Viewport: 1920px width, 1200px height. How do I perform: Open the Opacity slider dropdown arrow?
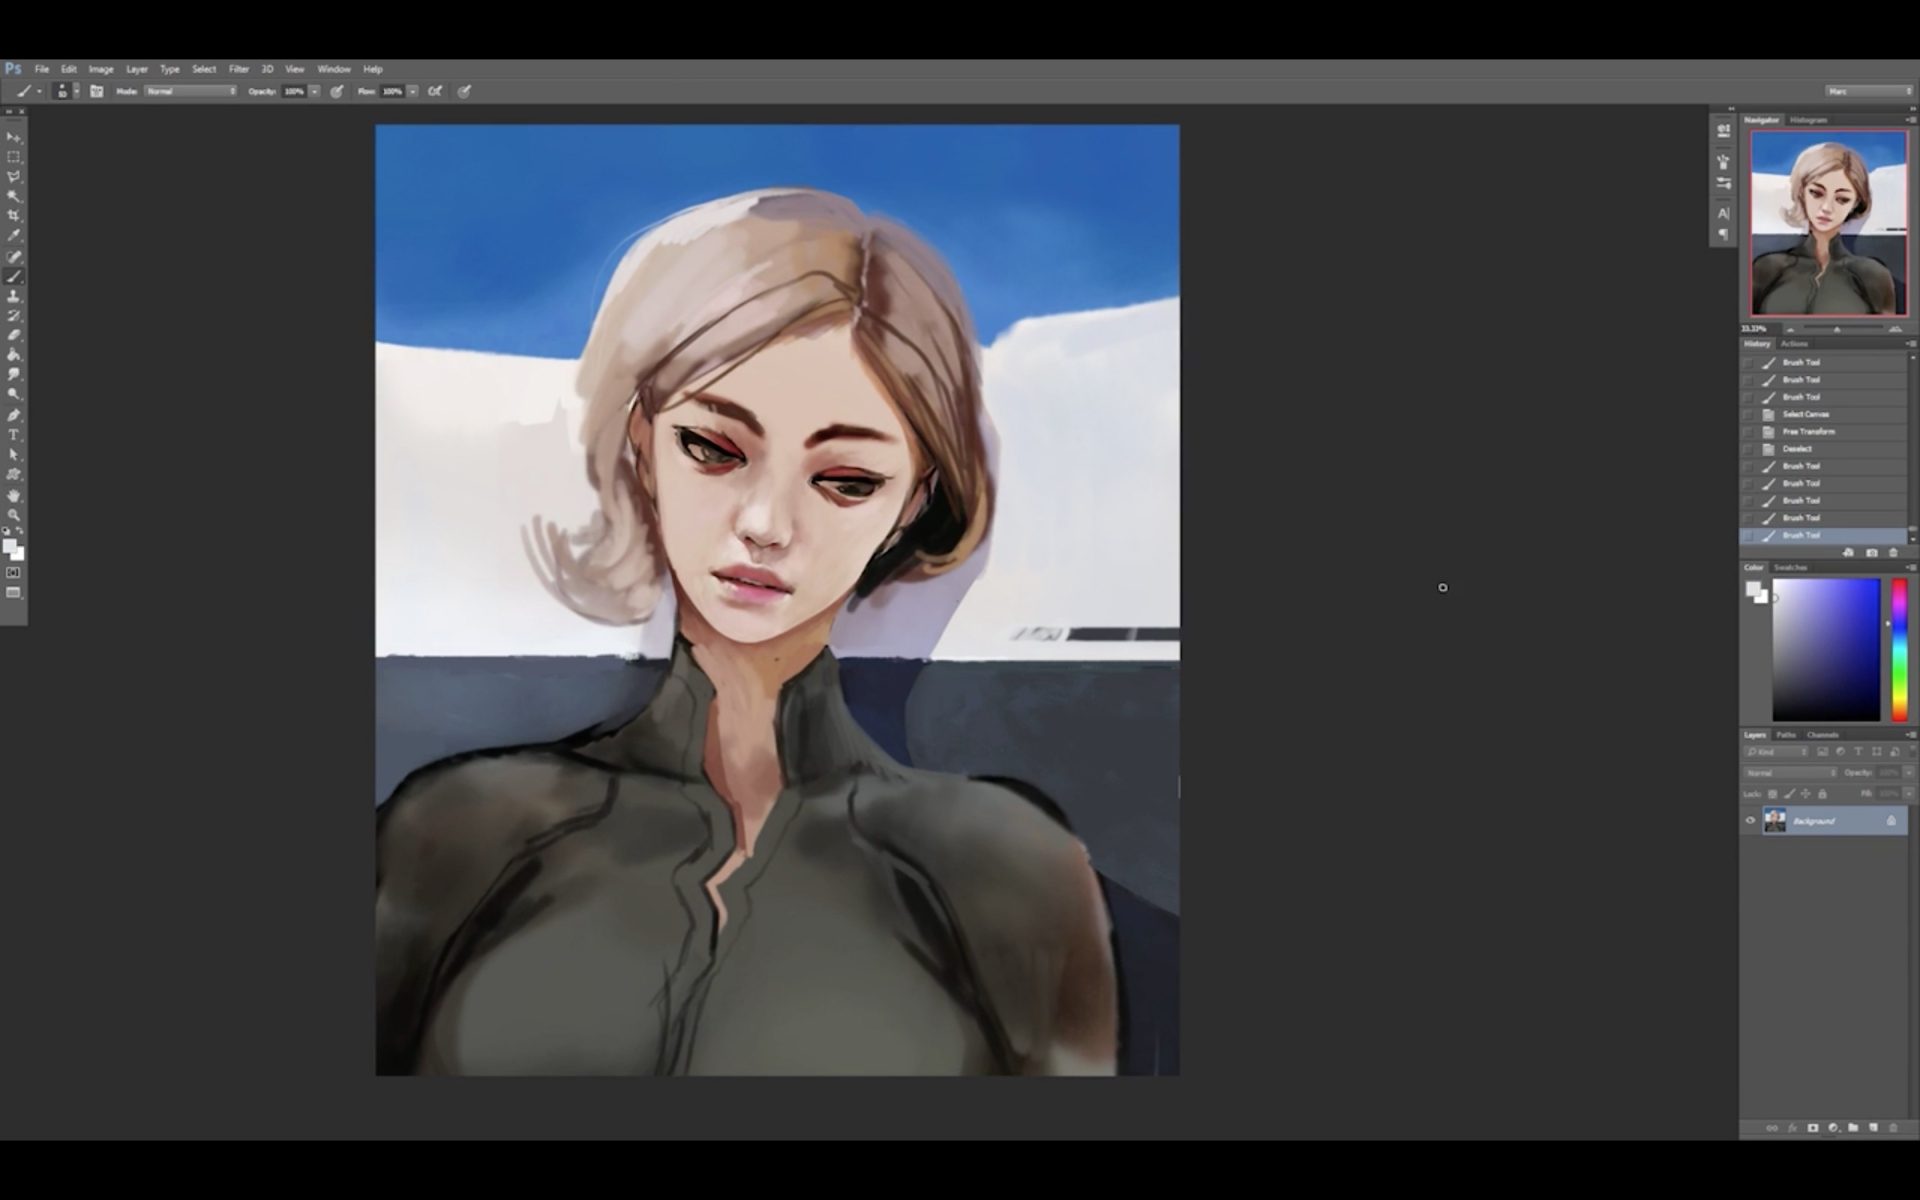click(314, 91)
